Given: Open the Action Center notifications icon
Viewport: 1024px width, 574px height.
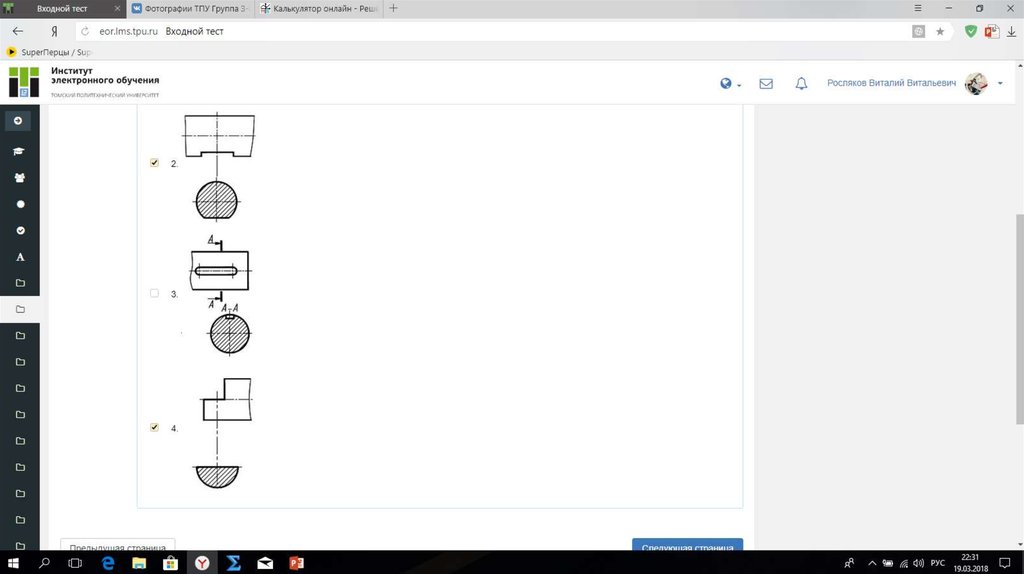Looking at the screenshot, I should (1005, 563).
